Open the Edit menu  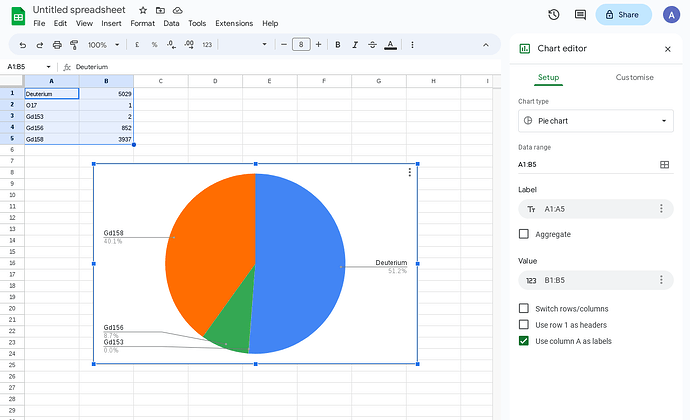click(x=60, y=23)
